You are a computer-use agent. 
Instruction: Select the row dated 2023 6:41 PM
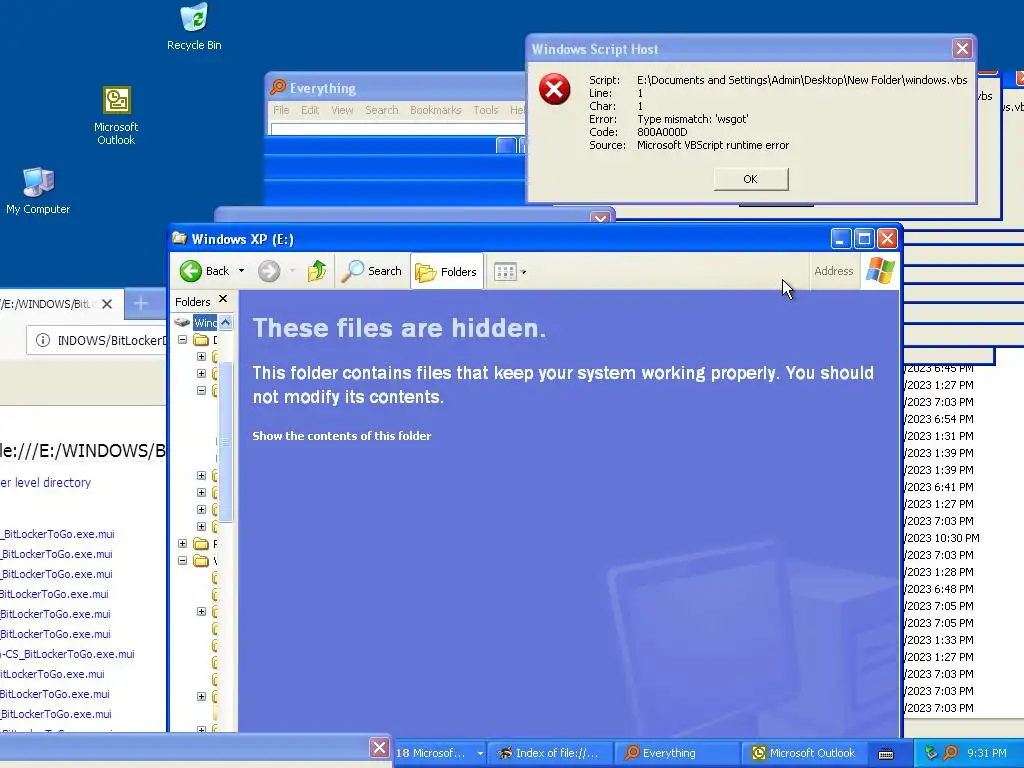[940, 487]
